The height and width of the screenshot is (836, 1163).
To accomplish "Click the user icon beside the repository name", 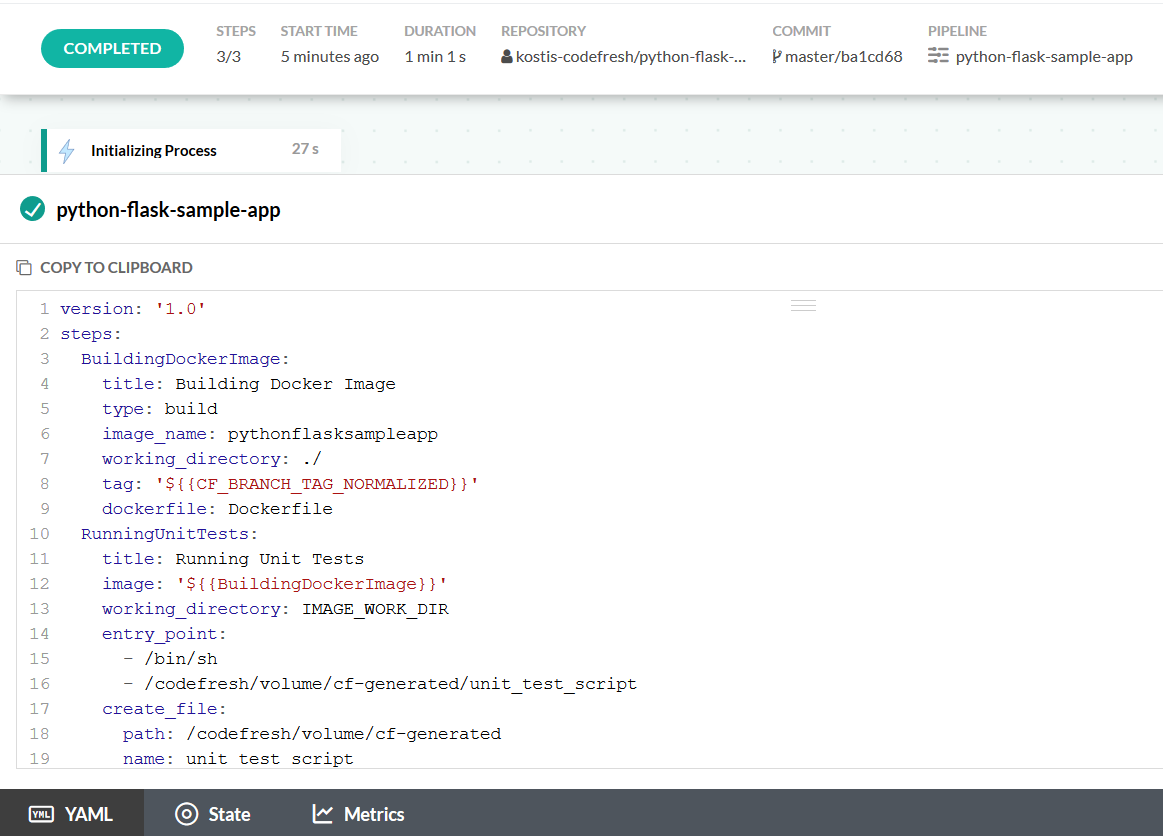I will [507, 57].
